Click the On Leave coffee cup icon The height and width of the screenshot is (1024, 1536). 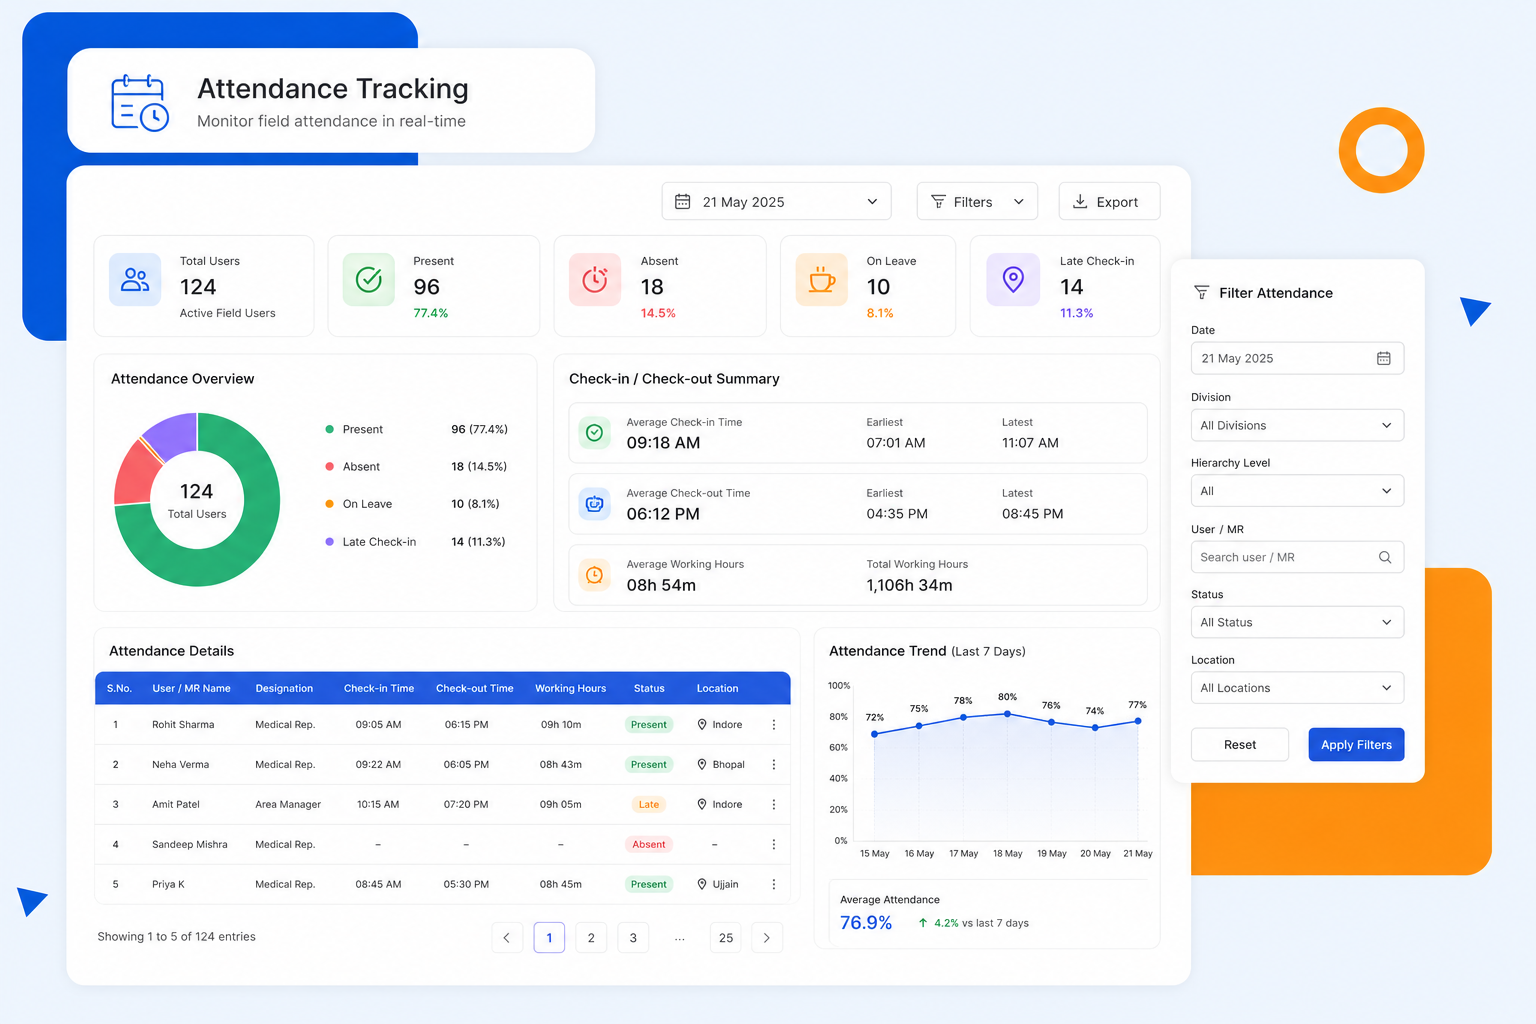point(822,280)
